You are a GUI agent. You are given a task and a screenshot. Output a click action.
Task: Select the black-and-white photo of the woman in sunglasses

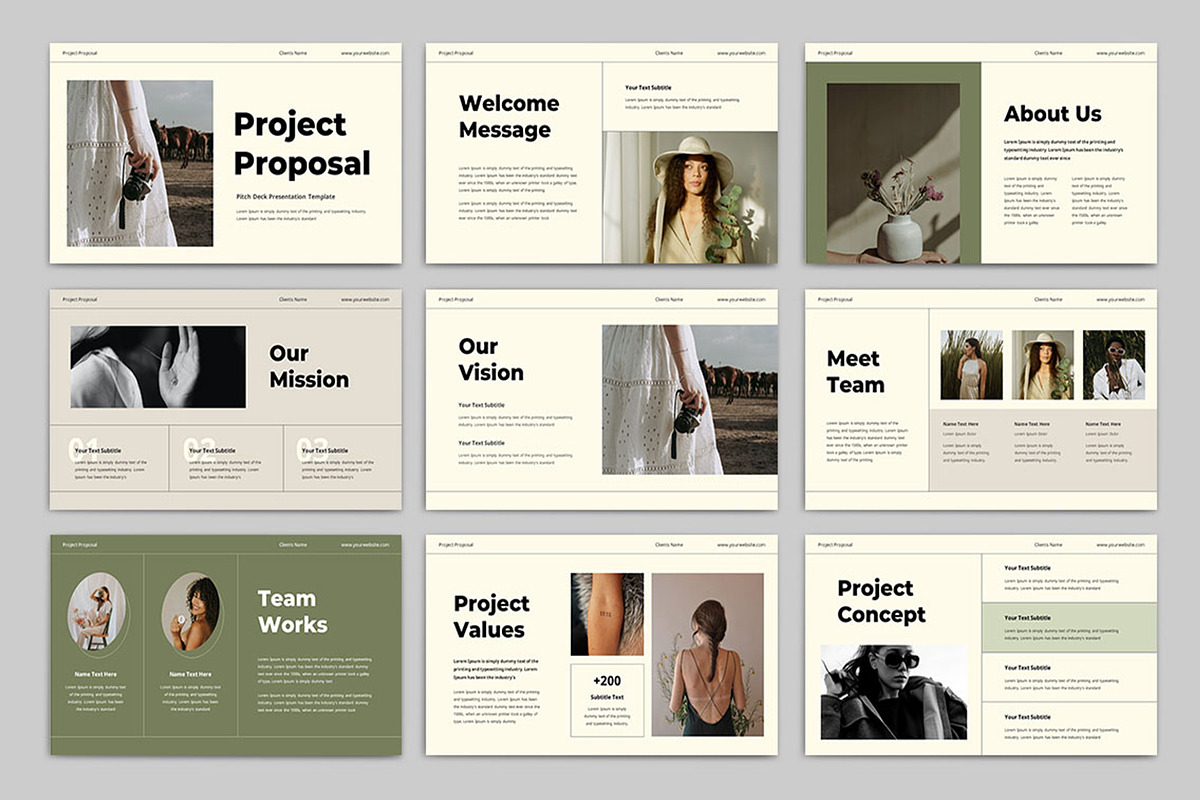894,692
